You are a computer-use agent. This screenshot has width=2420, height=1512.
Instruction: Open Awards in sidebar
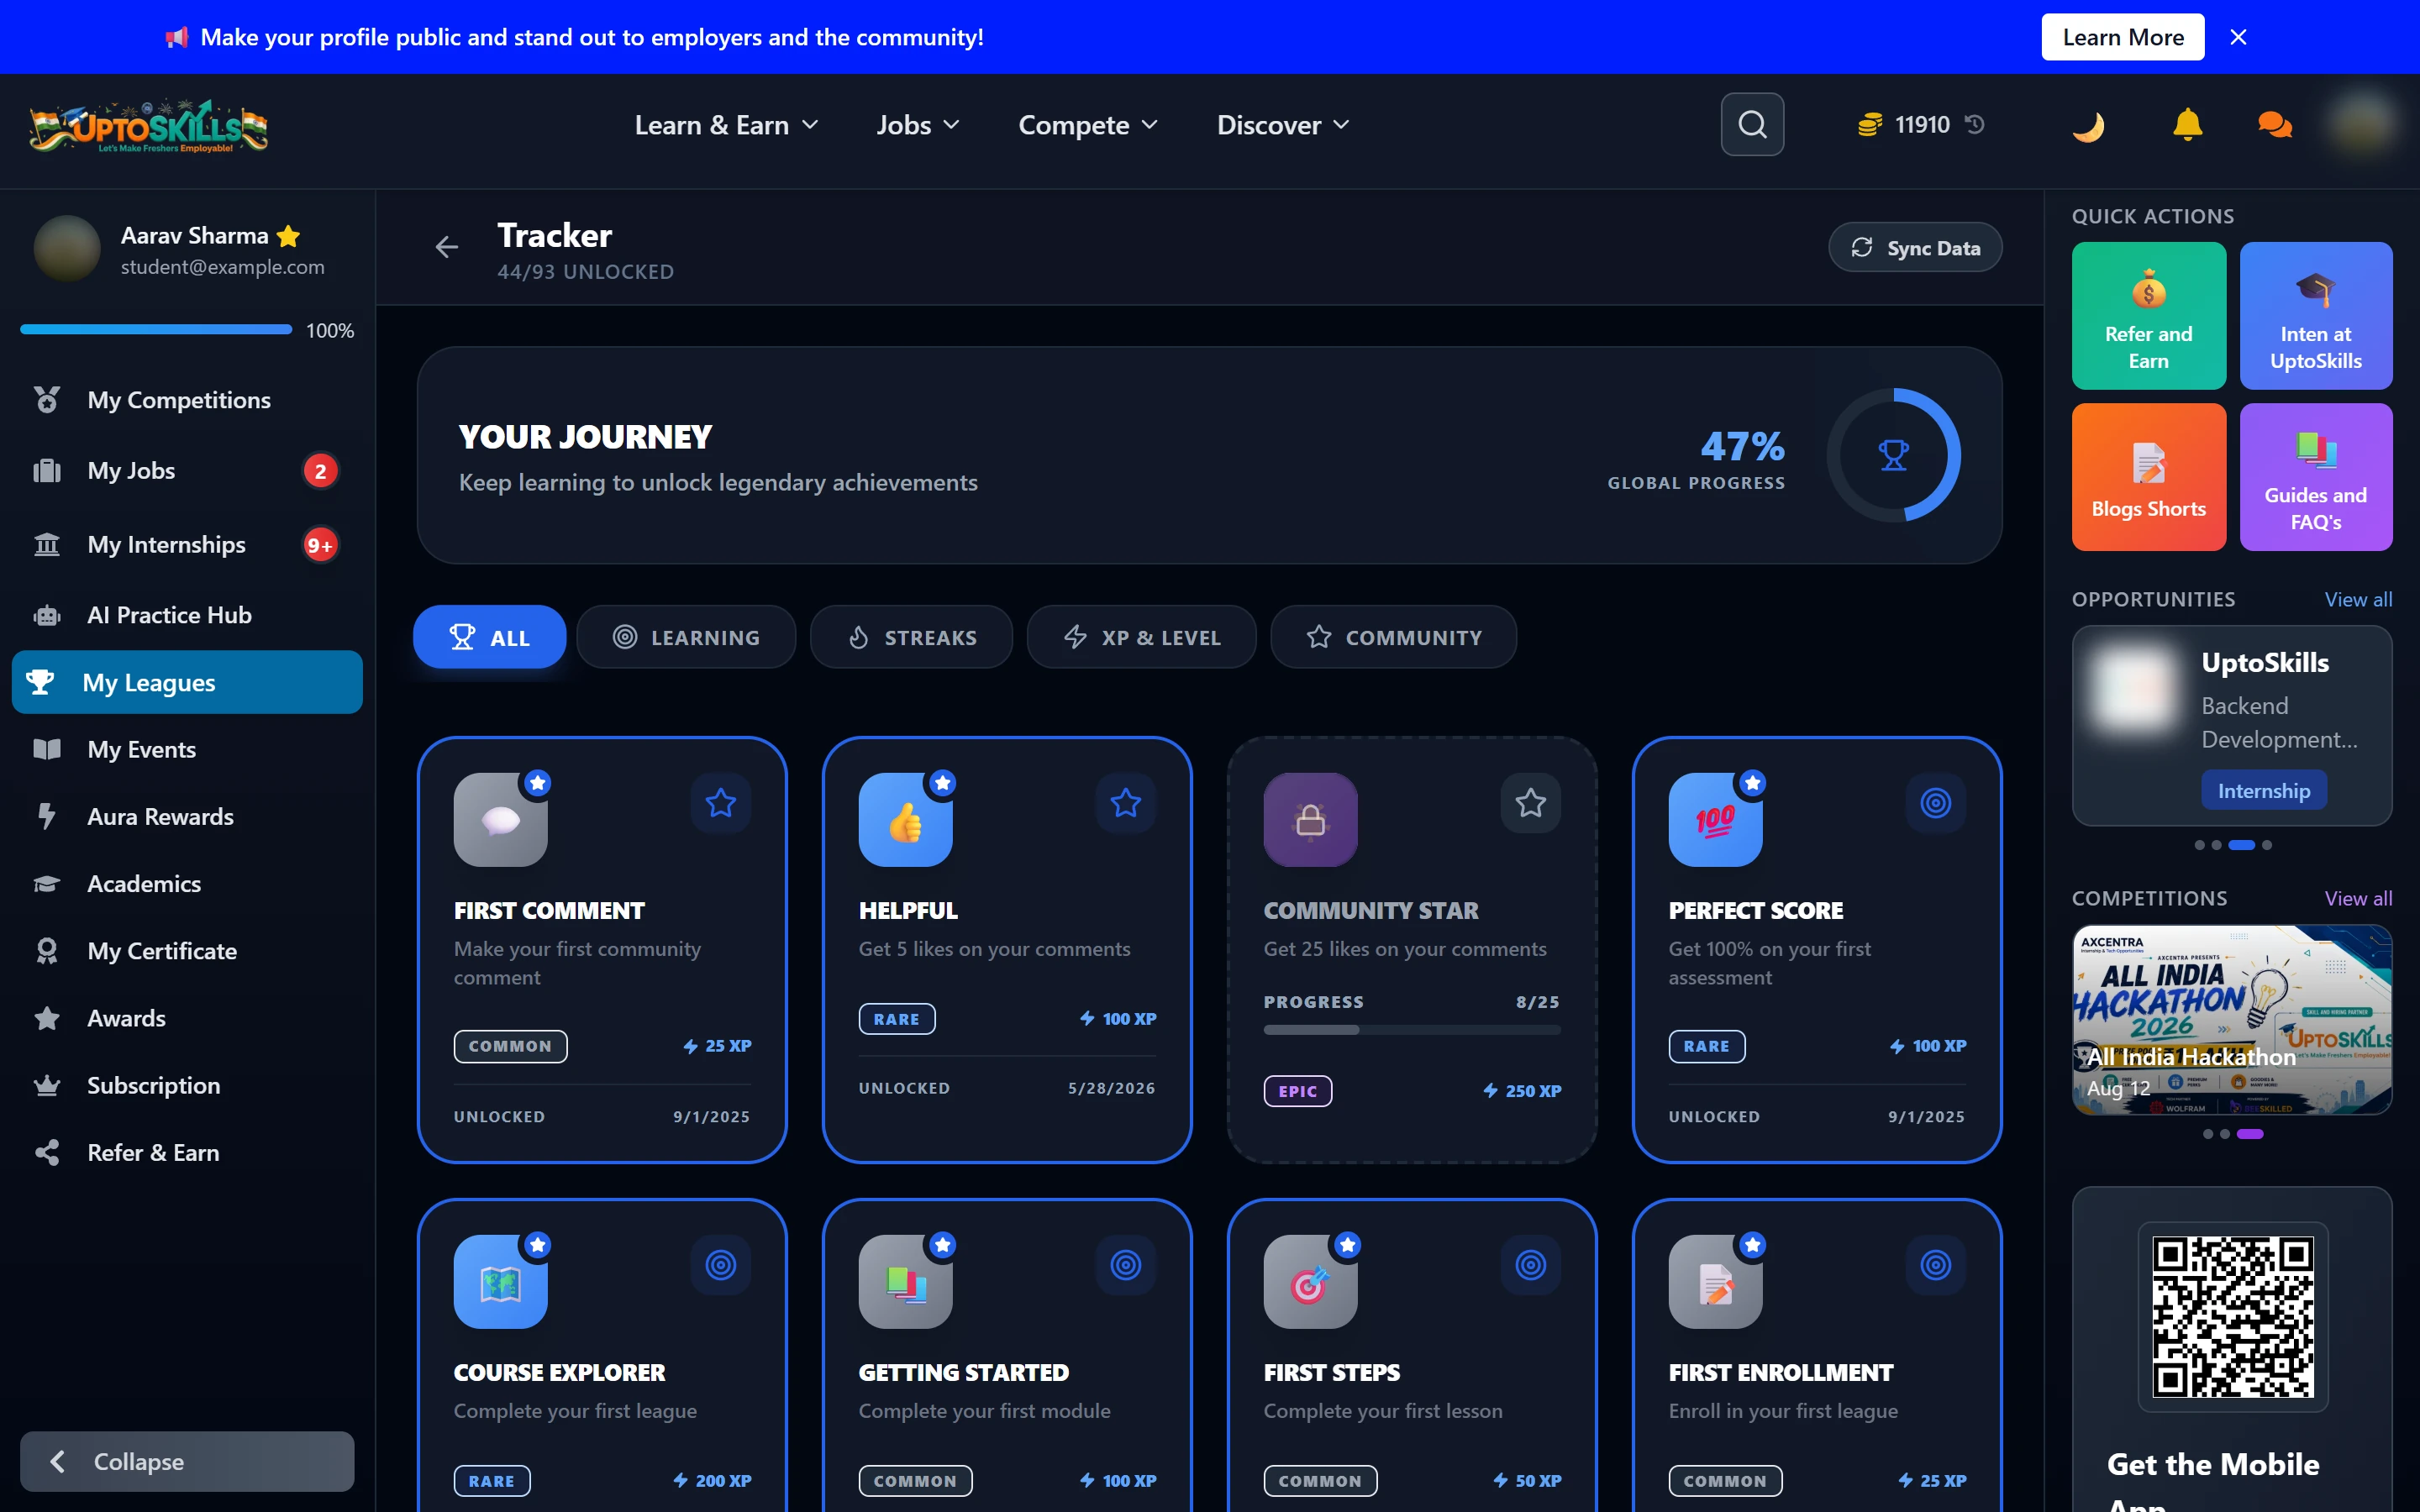[187, 1018]
